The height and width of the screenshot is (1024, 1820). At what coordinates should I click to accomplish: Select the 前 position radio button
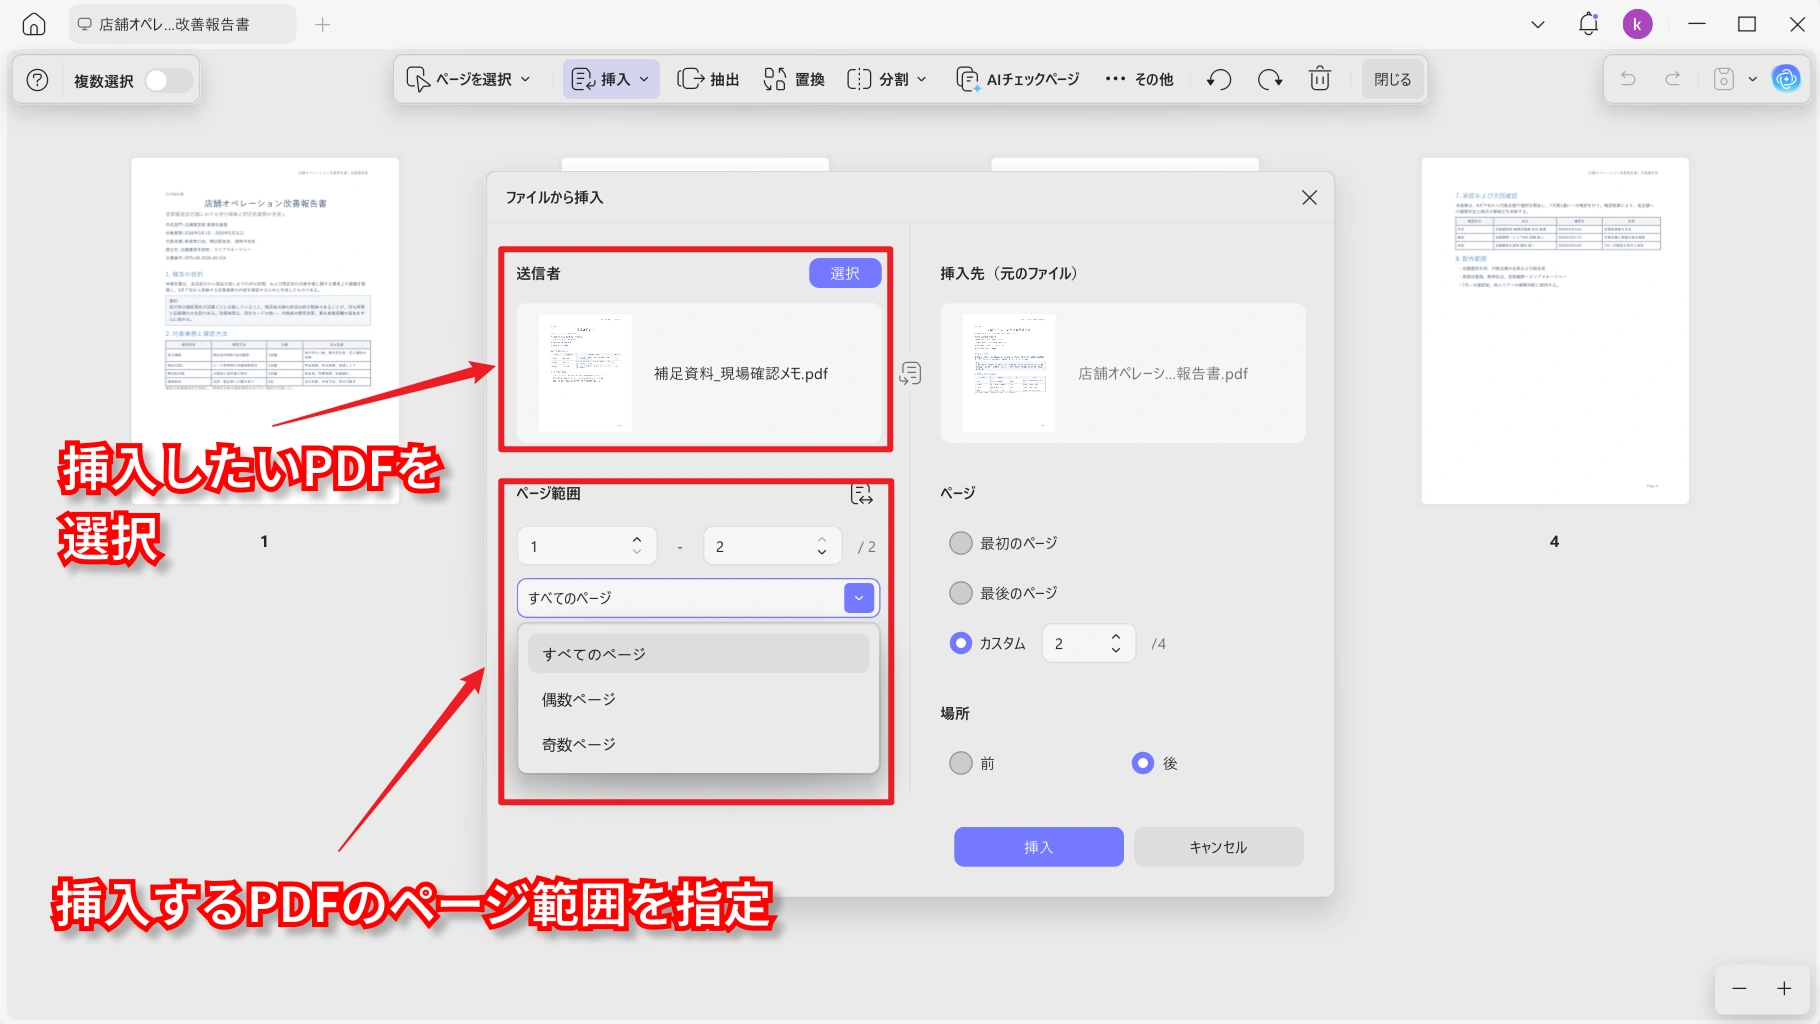(960, 763)
